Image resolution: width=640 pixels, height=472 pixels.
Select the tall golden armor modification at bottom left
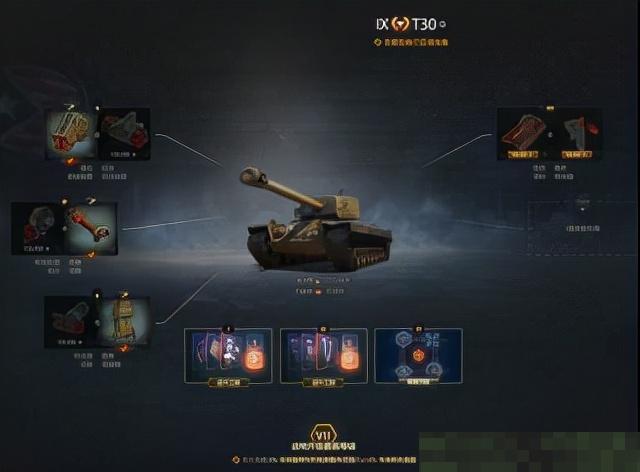point(124,322)
